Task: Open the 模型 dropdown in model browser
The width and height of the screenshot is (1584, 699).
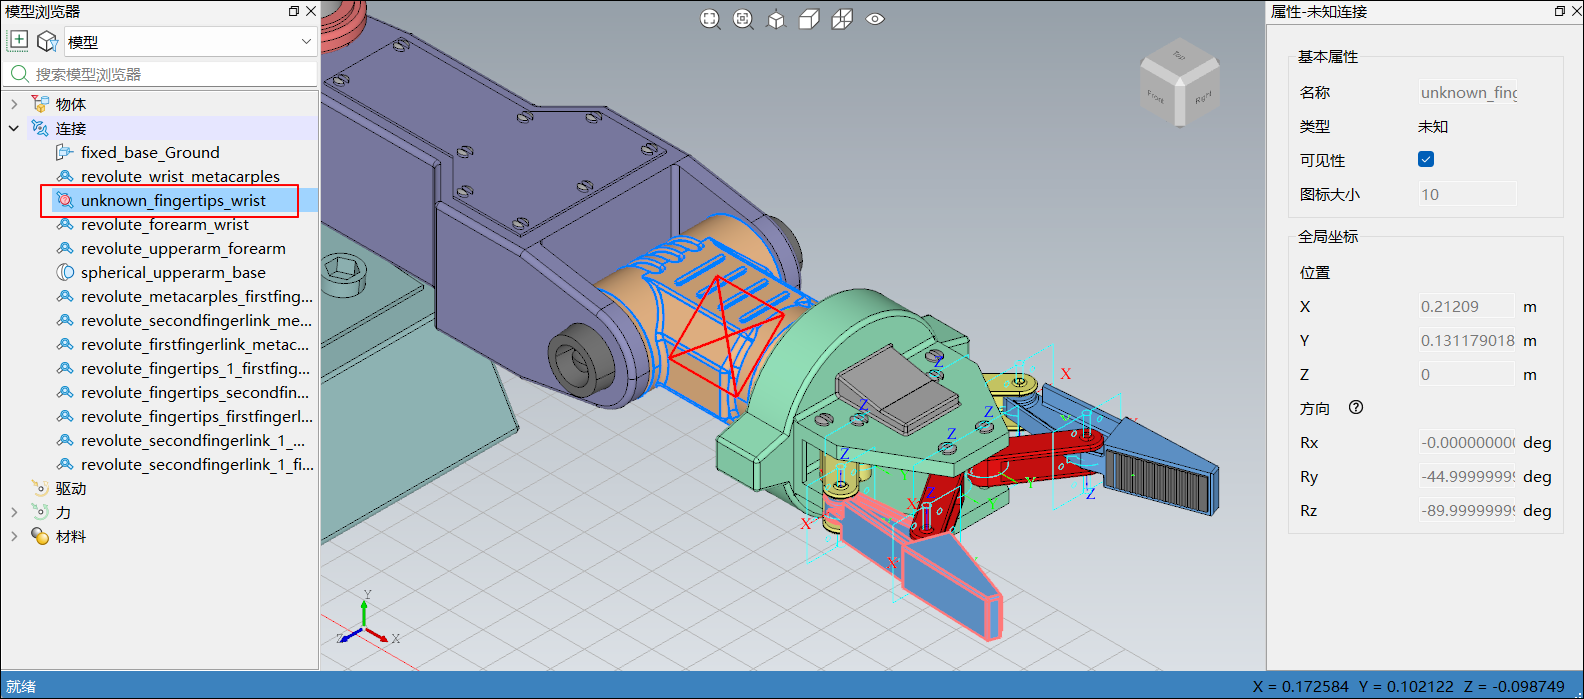Action: click(x=190, y=42)
